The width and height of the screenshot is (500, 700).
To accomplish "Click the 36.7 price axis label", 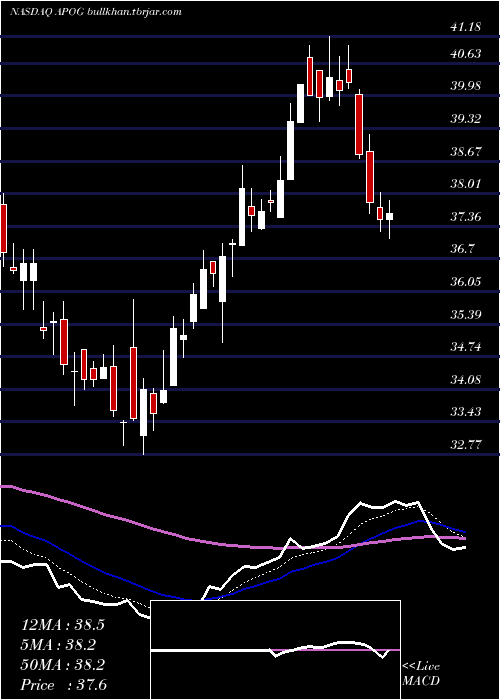I will click(x=462, y=249).
